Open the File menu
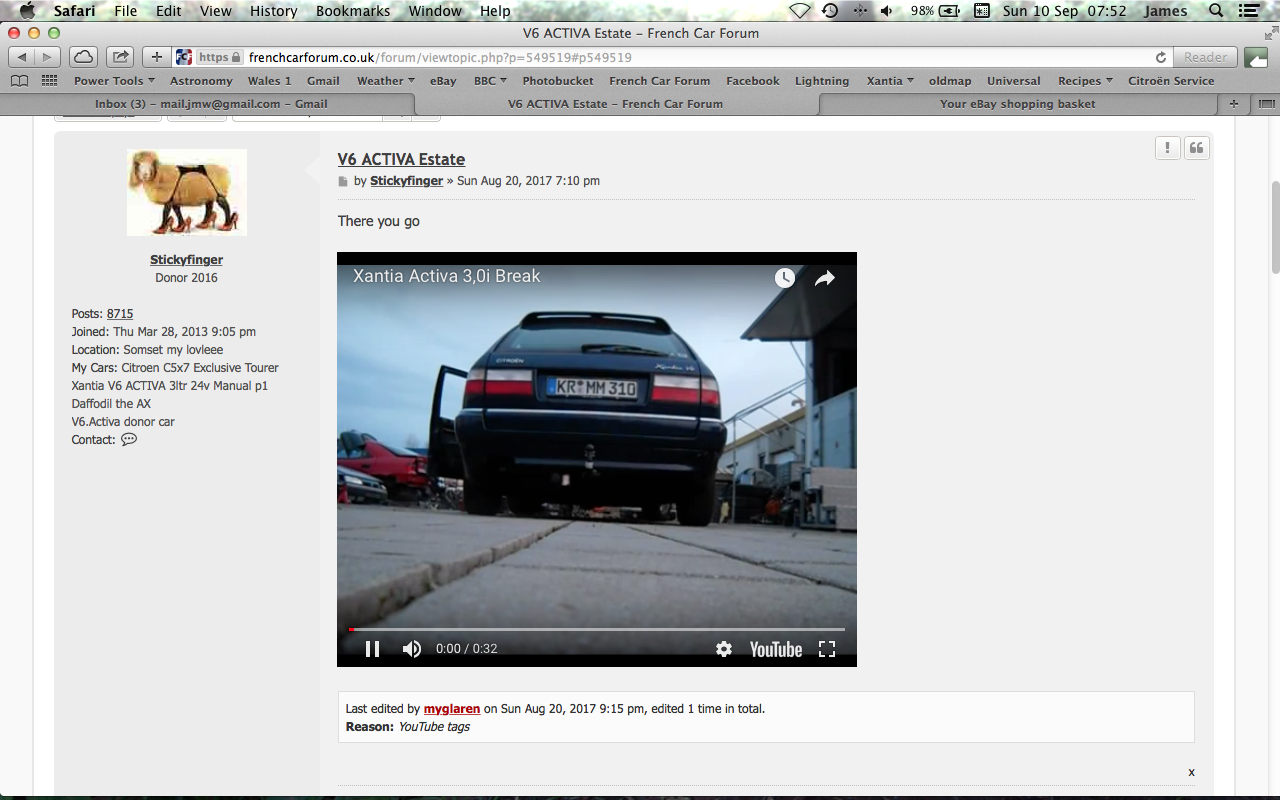1280x800 pixels. pos(126,11)
